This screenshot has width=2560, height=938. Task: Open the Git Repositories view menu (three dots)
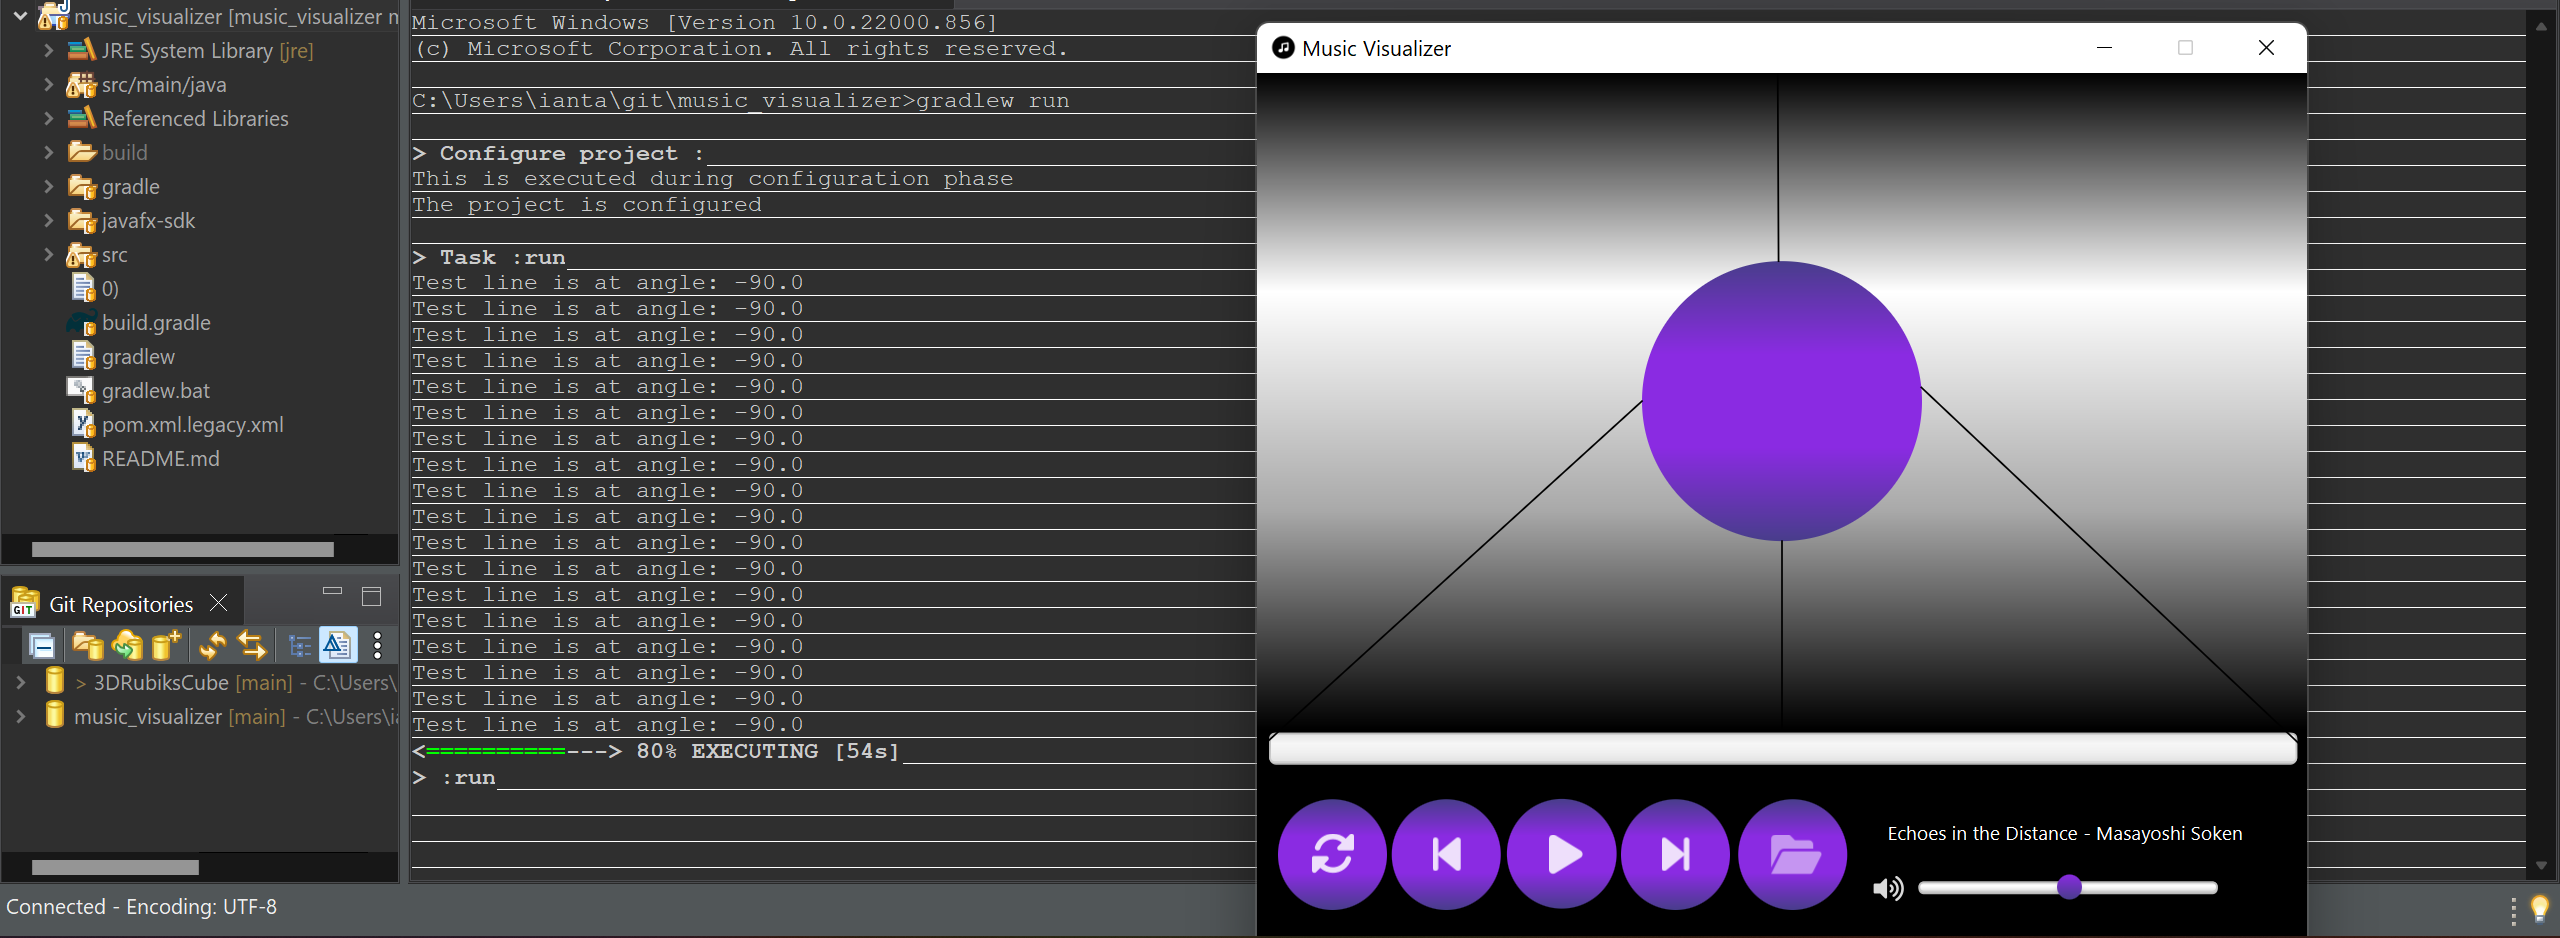pyautogui.click(x=377, y=646)
